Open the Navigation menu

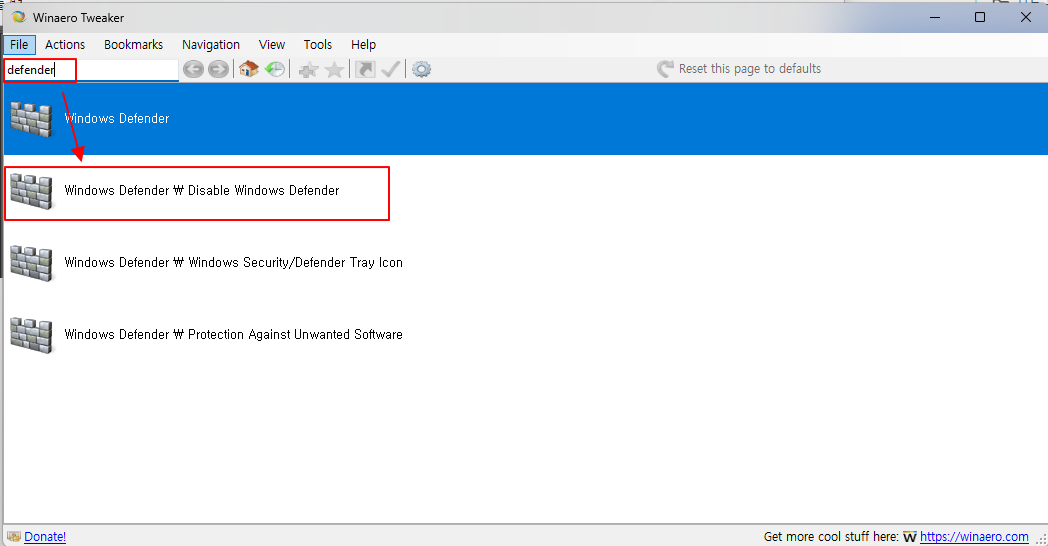point(211,45)
